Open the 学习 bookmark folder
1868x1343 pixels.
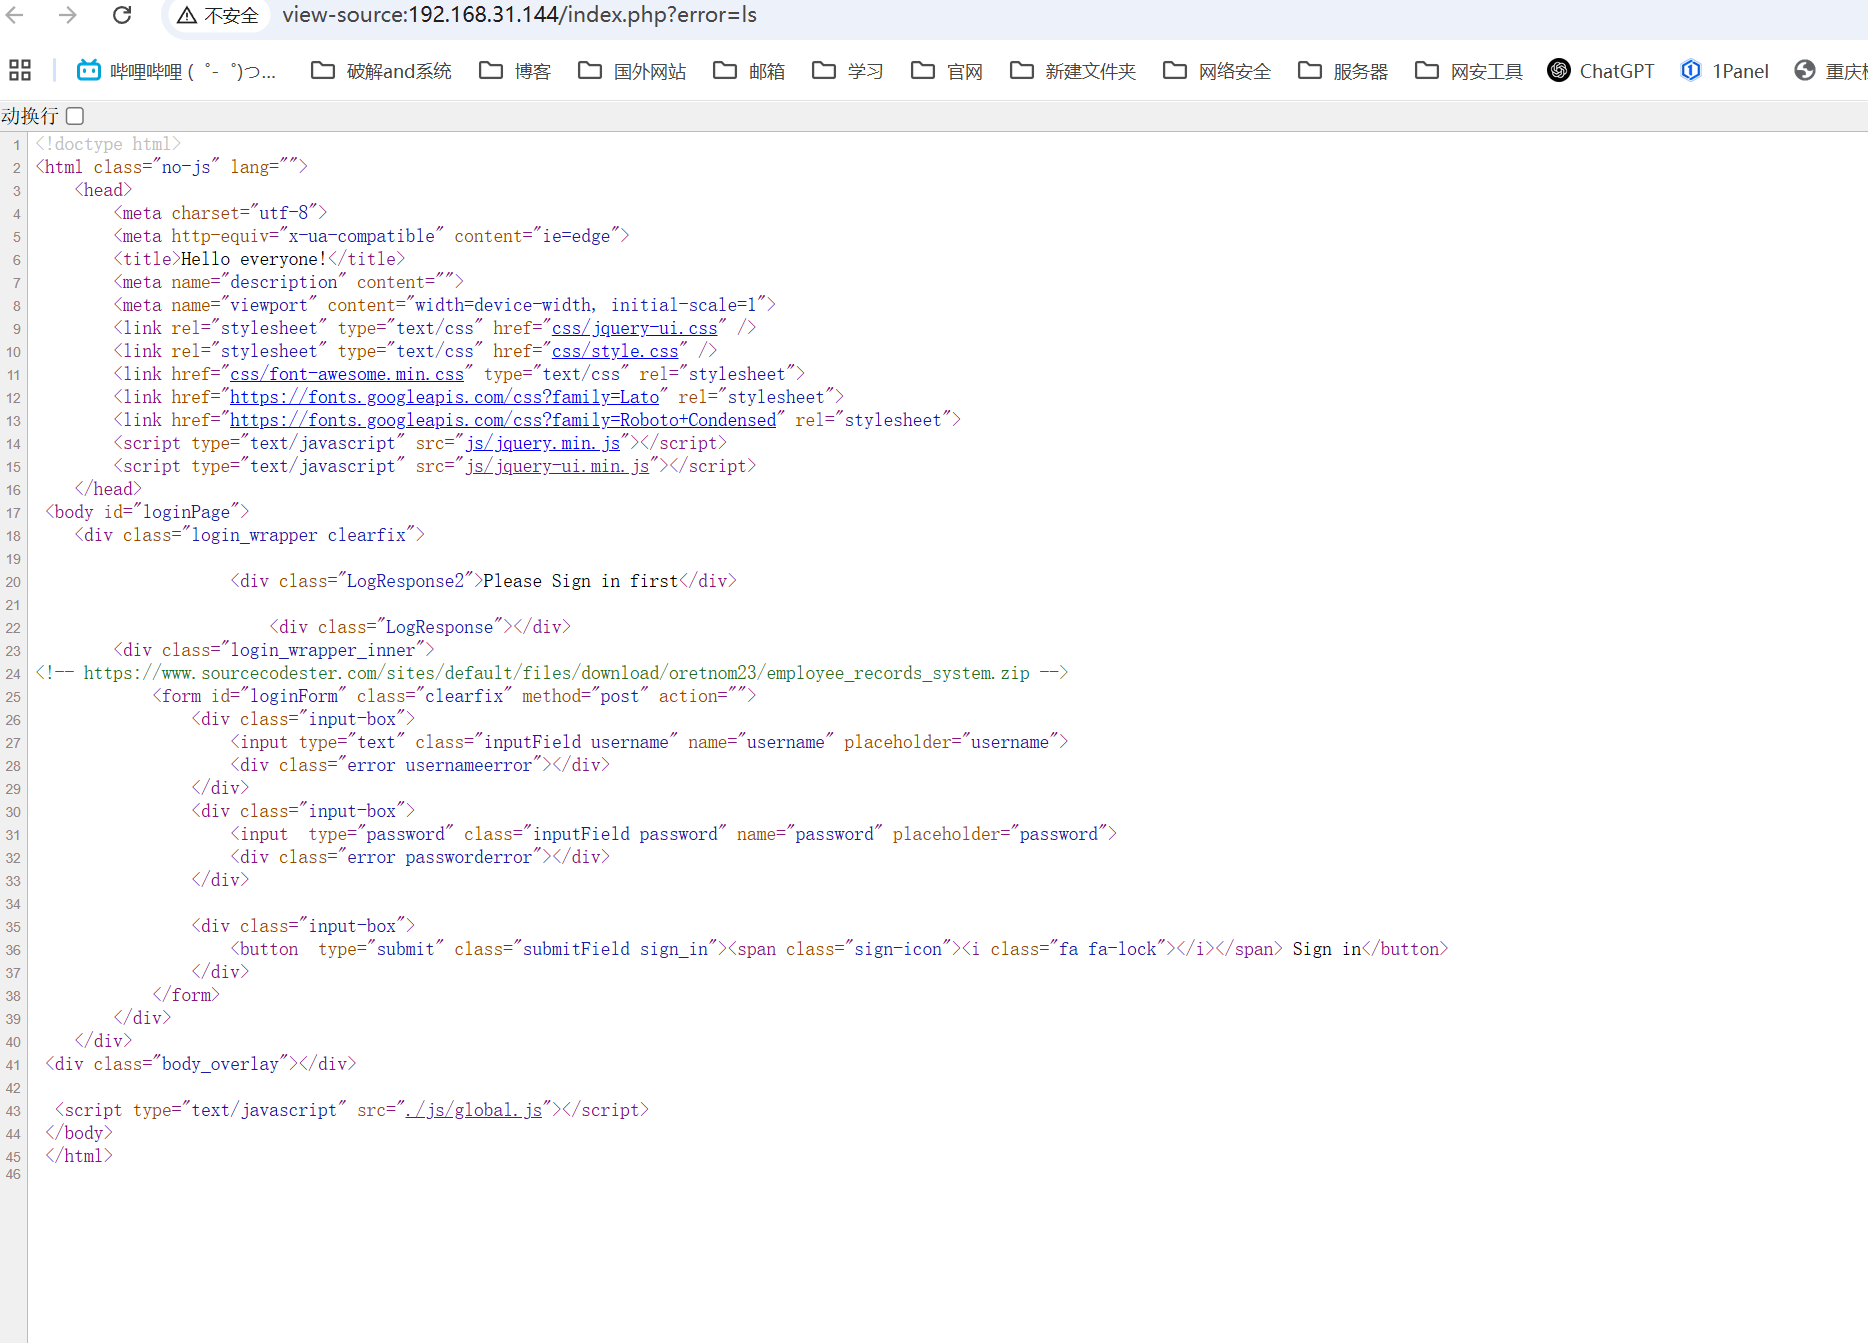[x=848, y=71]
